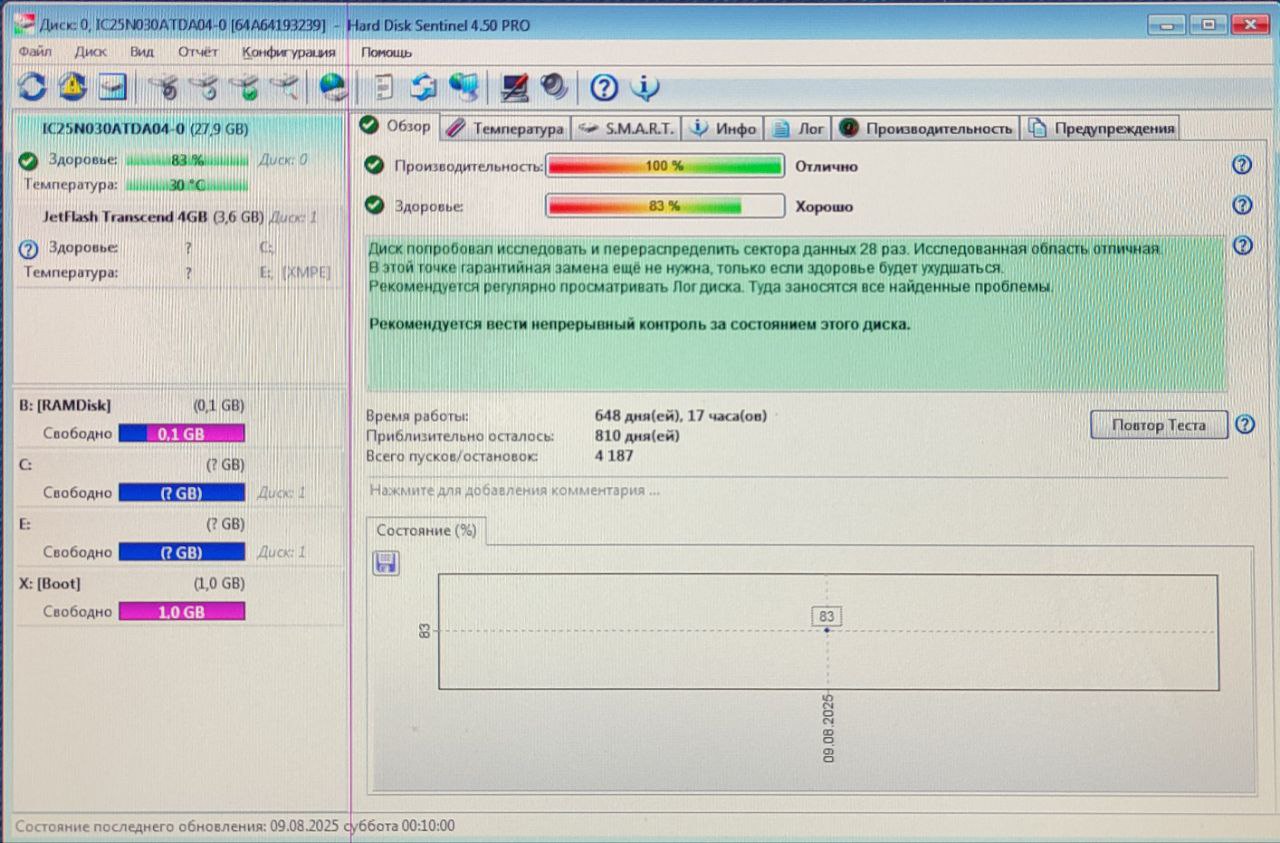Open the report document toolbar icon
This screenshot has height=843, width=1280.
point(383,87)
